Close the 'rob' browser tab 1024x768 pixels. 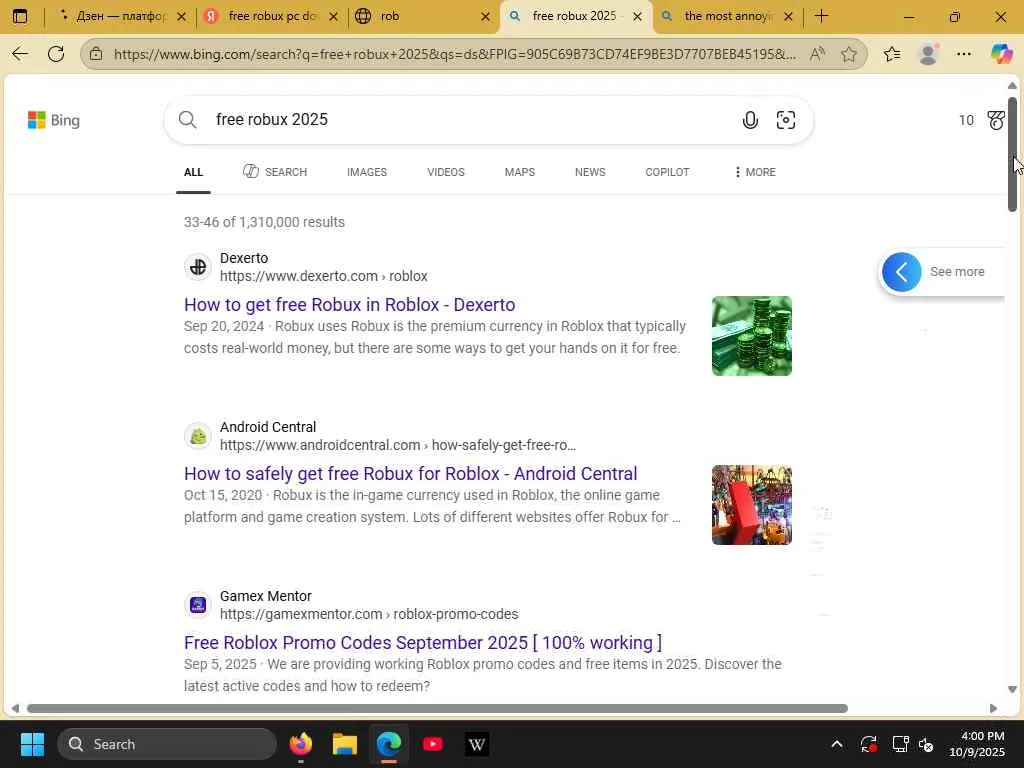(485, 16)
